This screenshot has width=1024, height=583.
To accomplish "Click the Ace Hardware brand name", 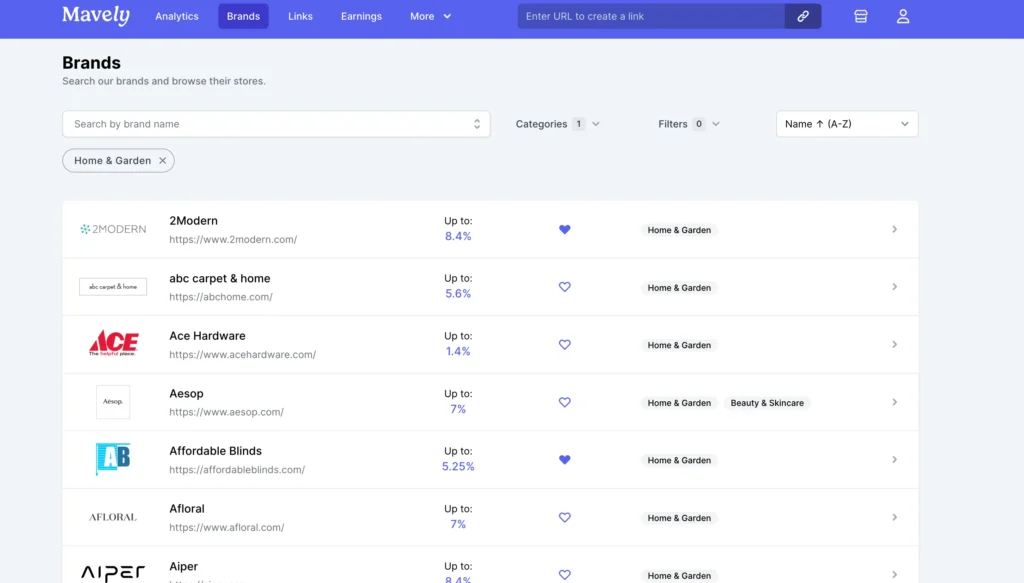I will (x=207, y=336).
